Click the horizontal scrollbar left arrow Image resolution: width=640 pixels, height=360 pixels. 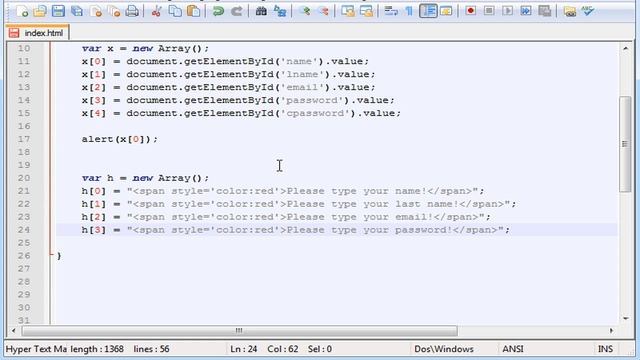point(14,330)
